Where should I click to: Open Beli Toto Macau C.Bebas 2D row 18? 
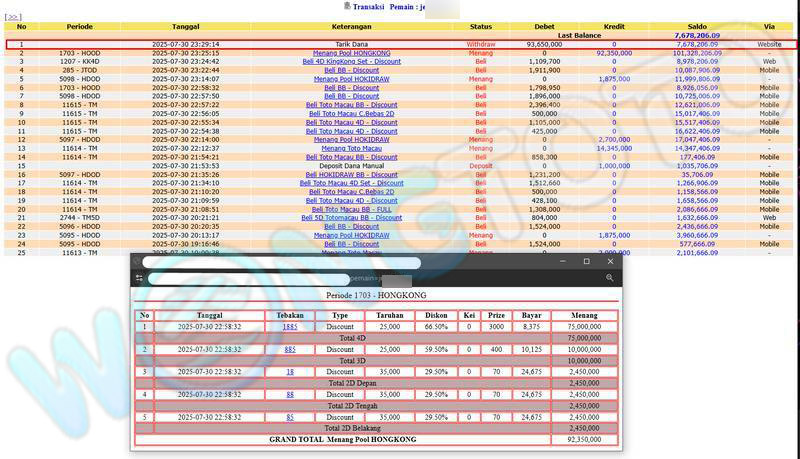pos(352,192)
